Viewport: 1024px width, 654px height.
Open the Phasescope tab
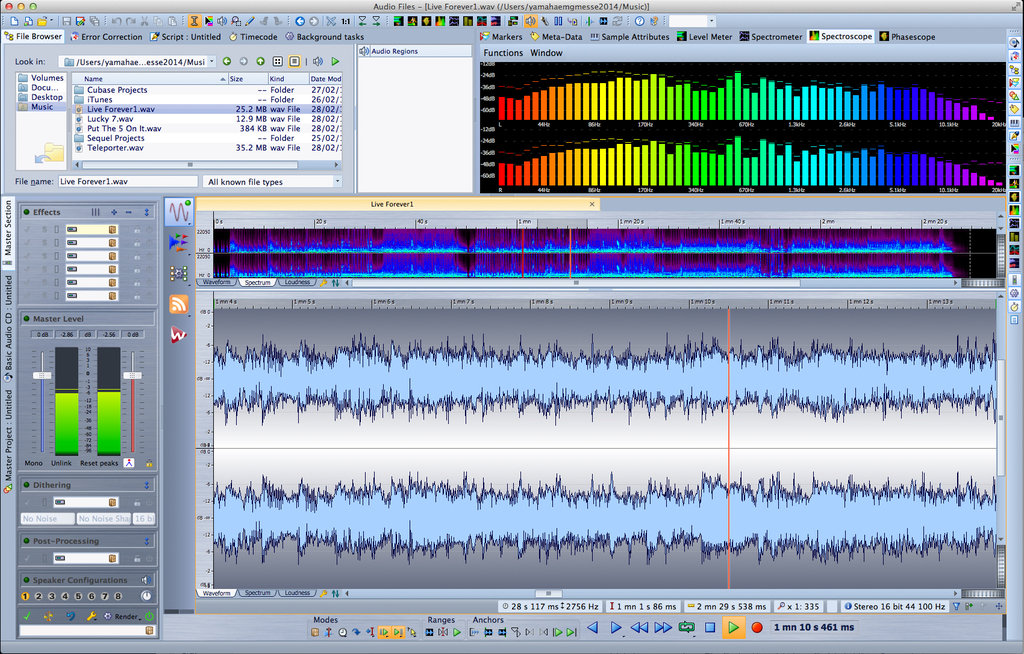(x=907, y=37)
